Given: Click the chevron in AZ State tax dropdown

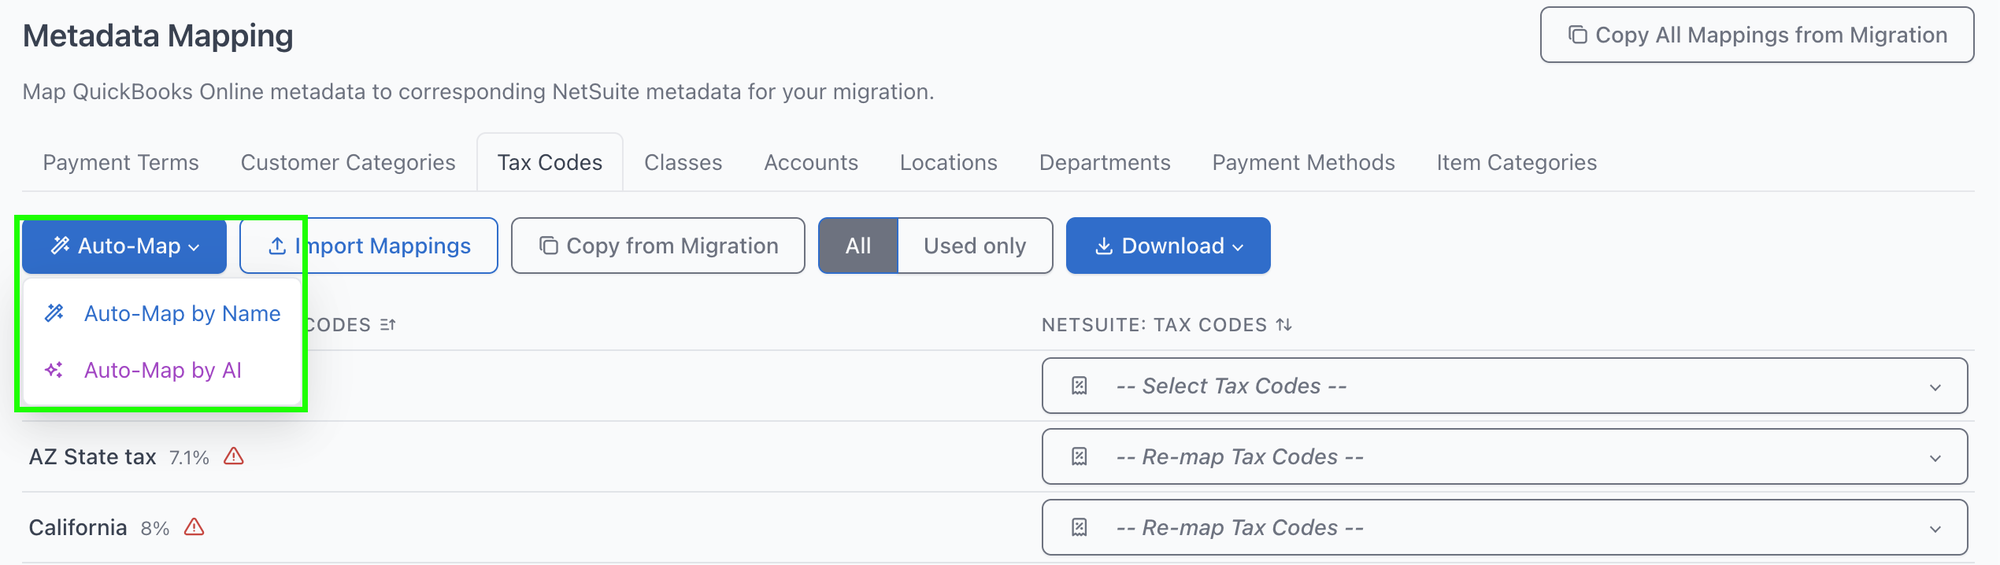Looking at the screenshot, I should click(1935, 458).
